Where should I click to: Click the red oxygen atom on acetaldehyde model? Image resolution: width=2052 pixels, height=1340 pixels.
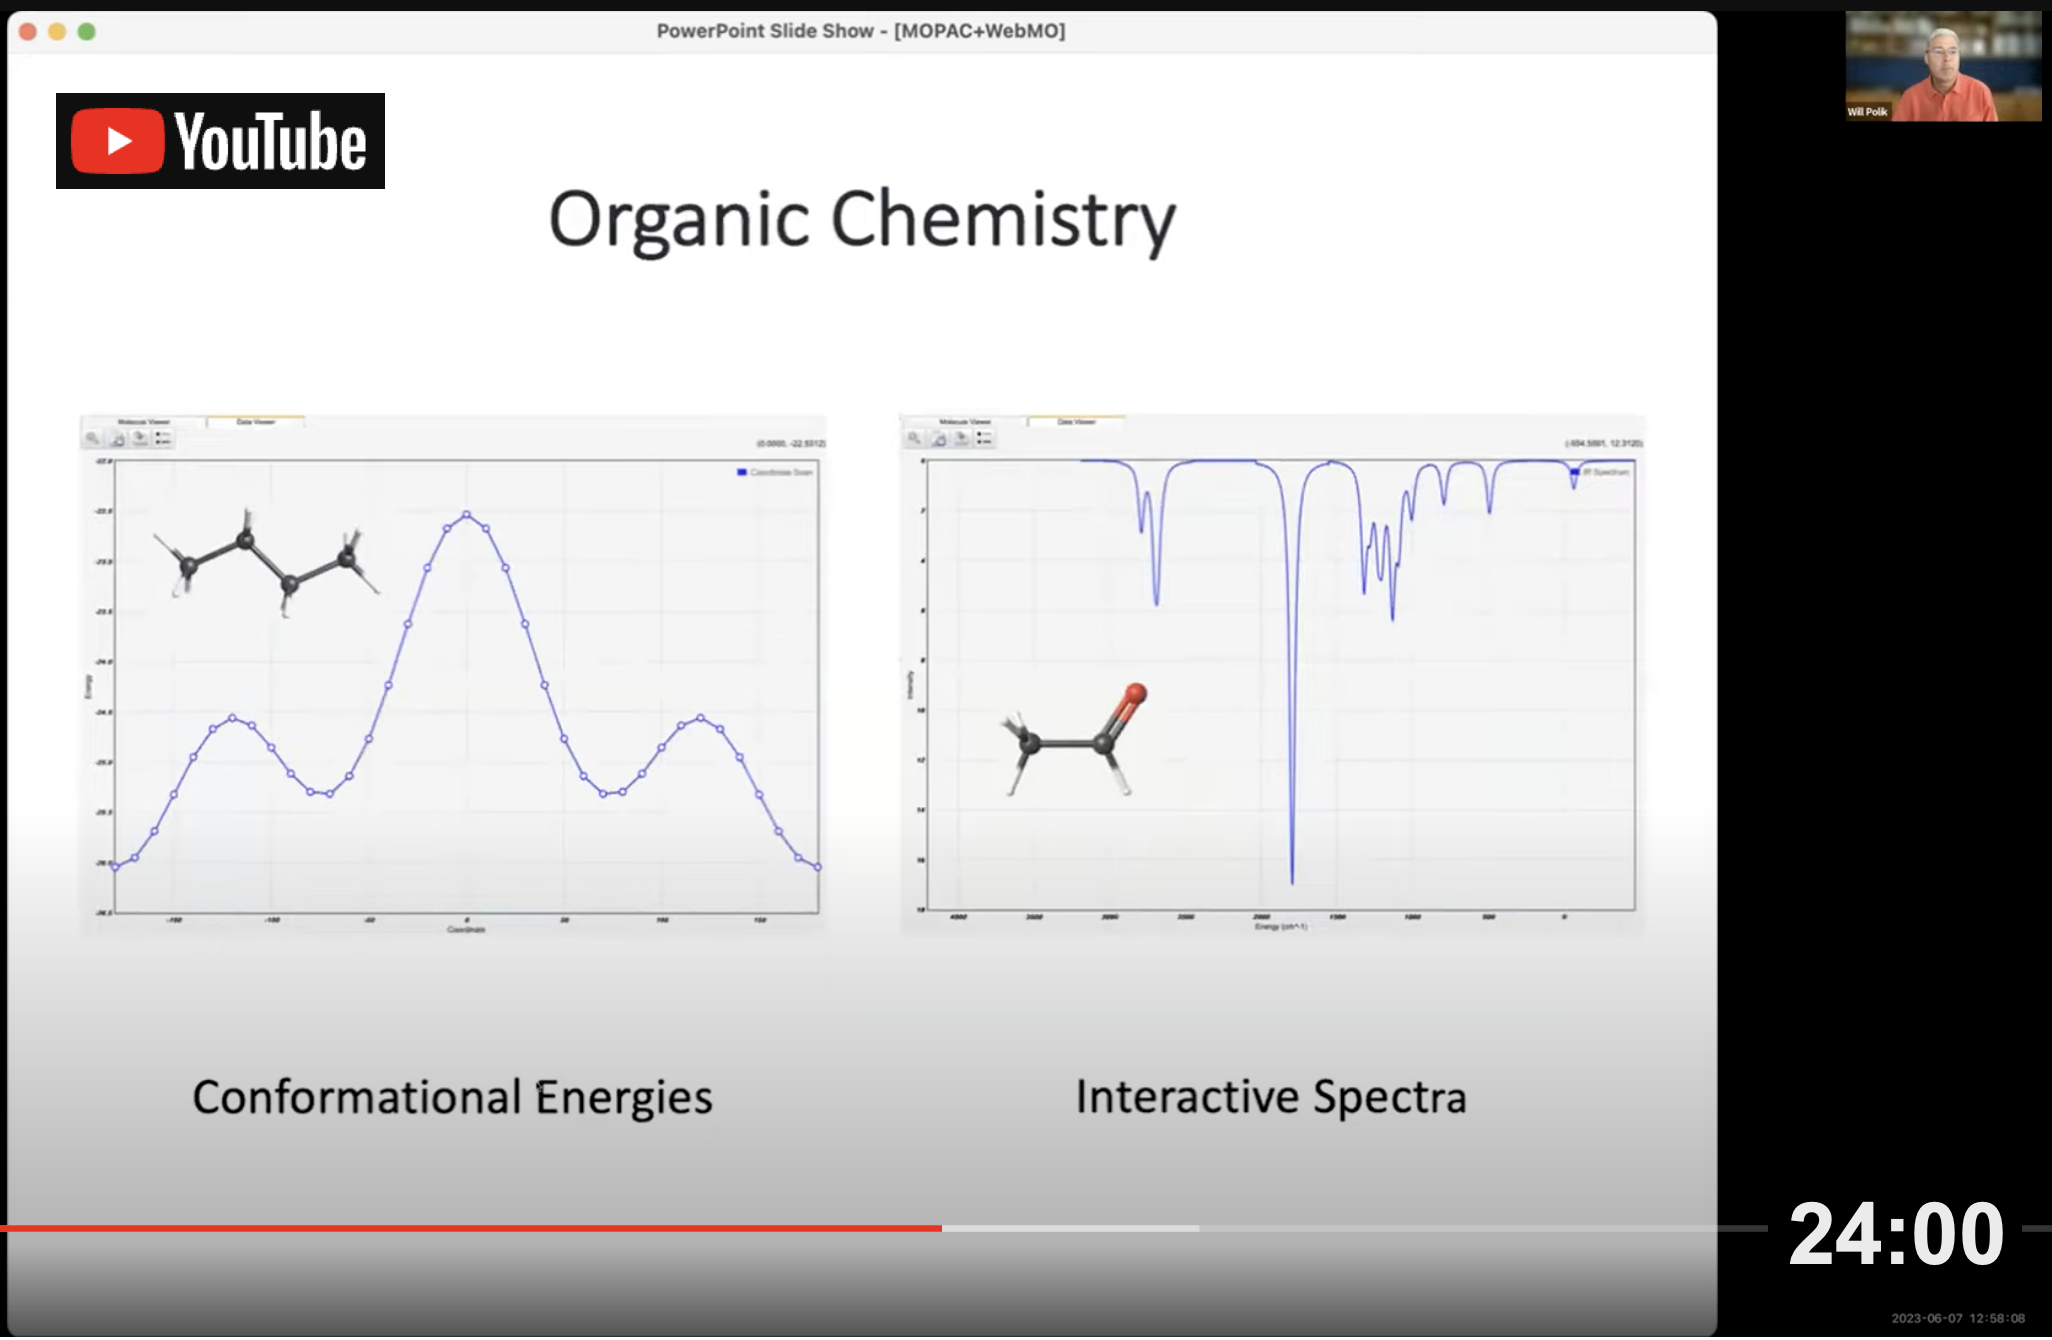click(x=1135, y=693)
